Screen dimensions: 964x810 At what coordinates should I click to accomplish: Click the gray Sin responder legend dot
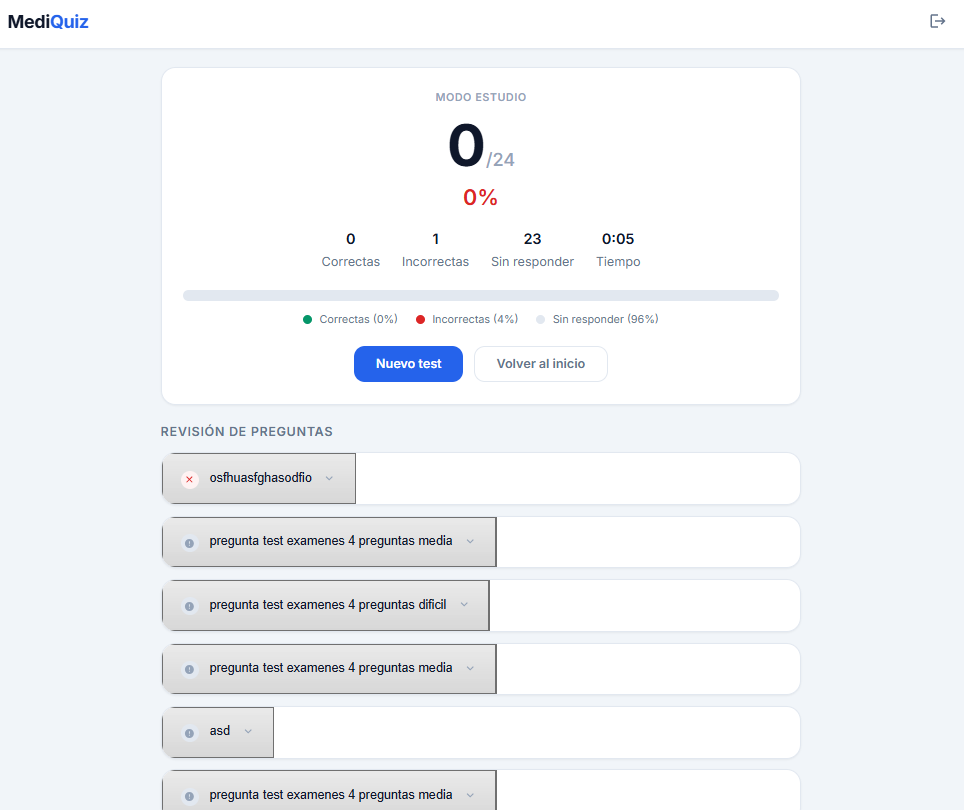tap(541, 319)
